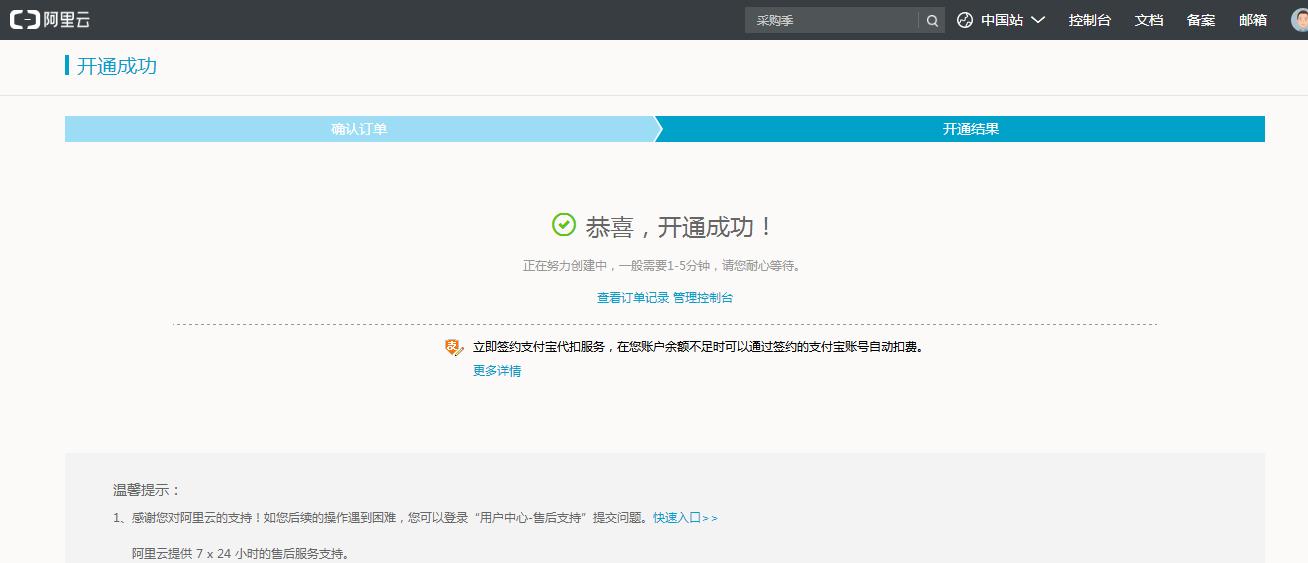Focus the 采购季 search input field

[830, 20]
